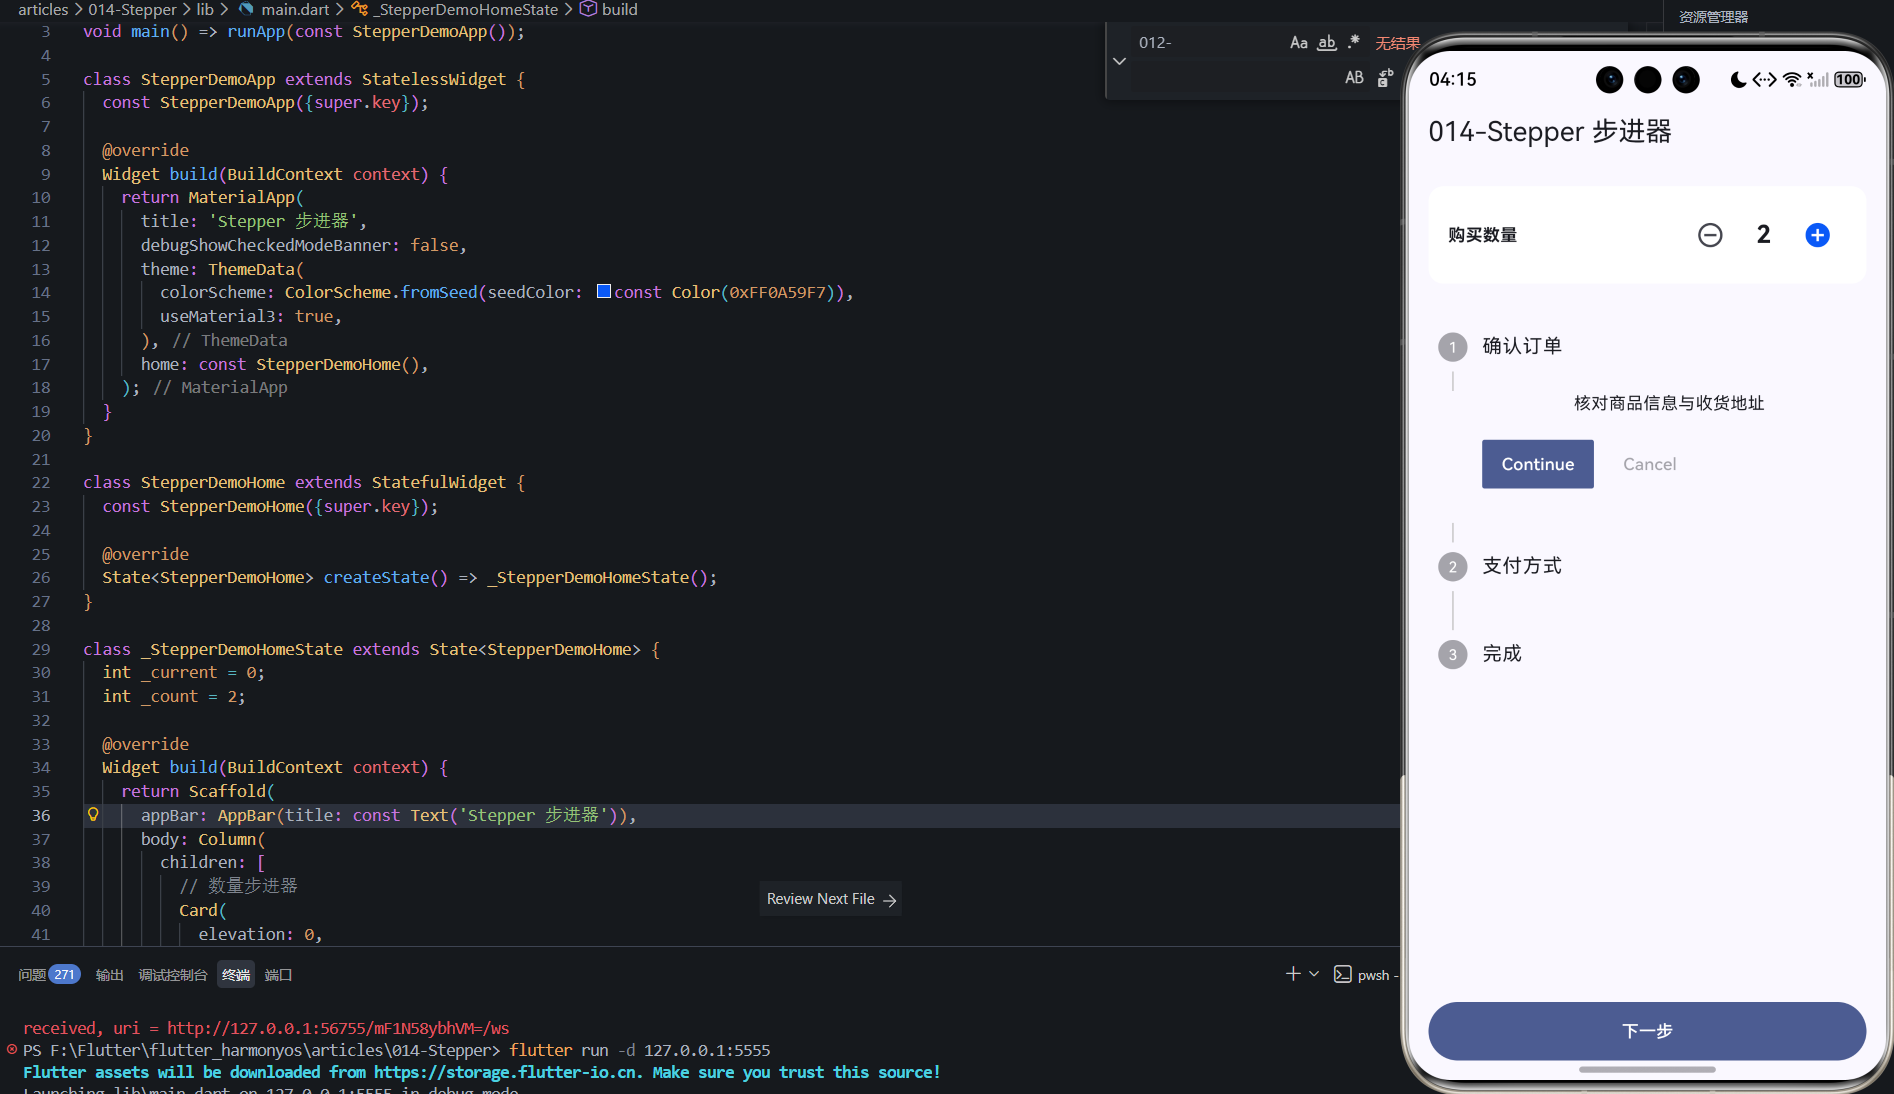Click the battery 100 indicator on phone
1894x1094 pixels.
pos(1850,80)
